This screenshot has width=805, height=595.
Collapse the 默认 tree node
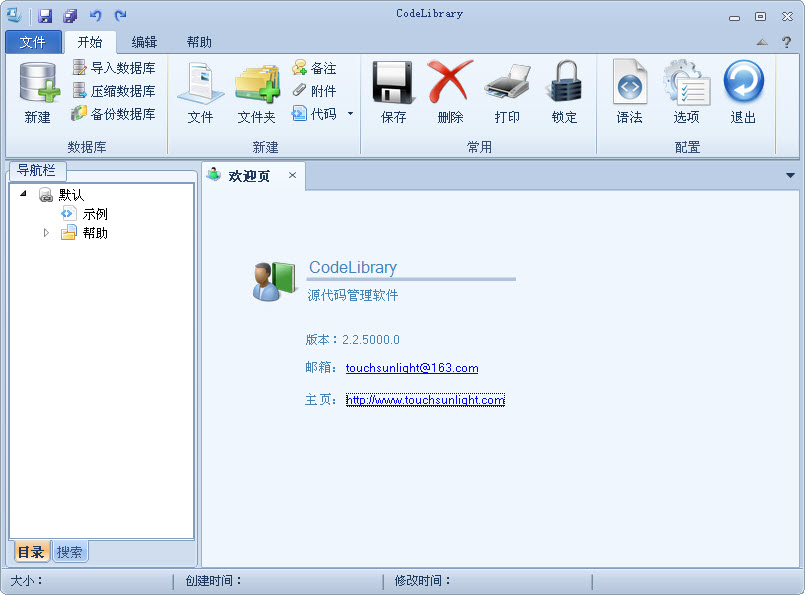click(x=23, y=194)
